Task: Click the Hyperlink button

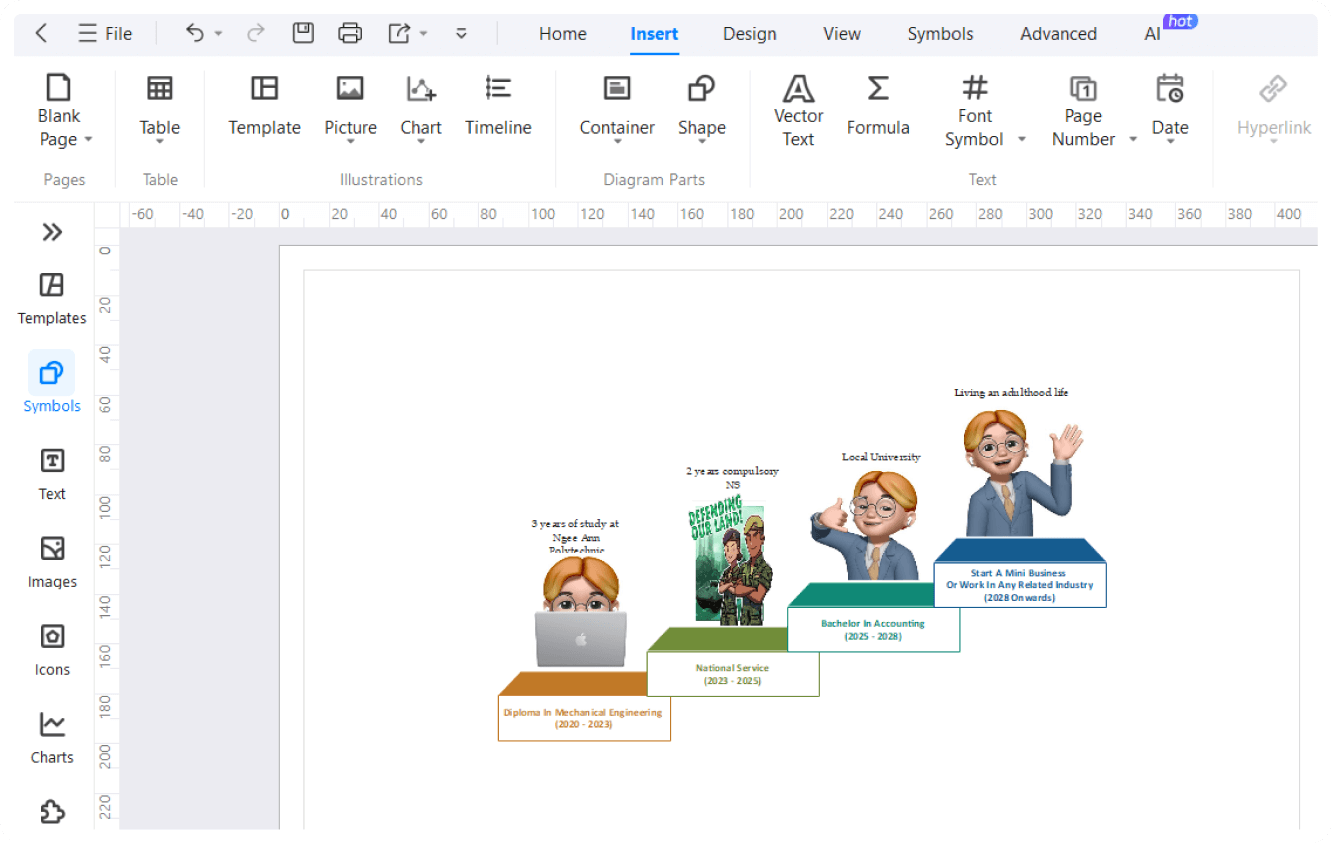Action: (1273, 108)
